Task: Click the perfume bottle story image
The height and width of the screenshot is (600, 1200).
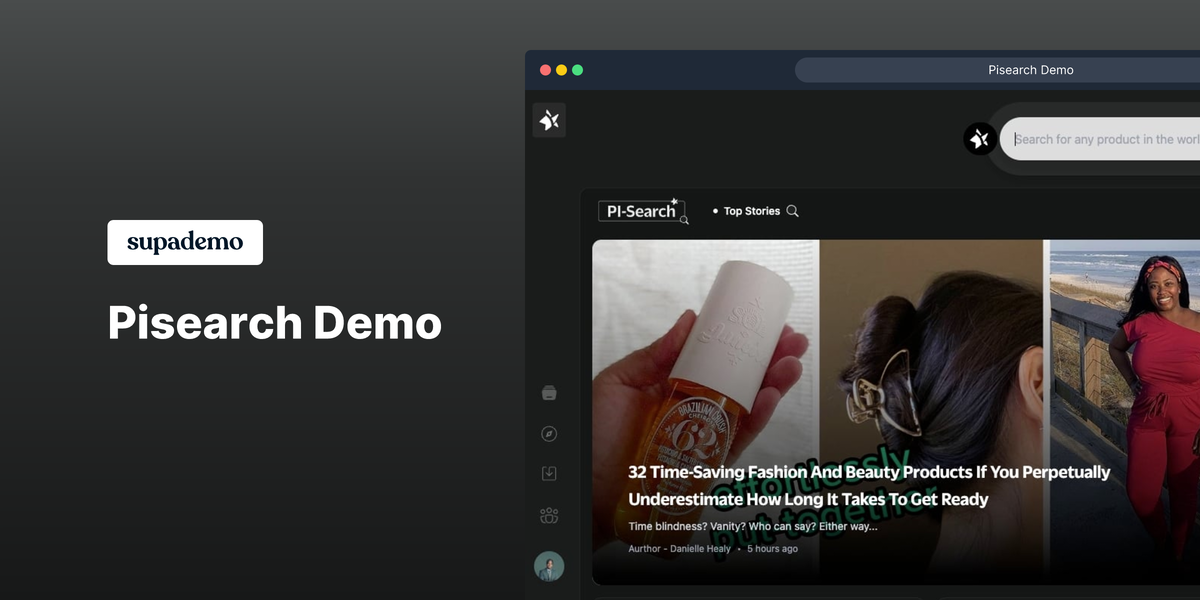Action: 705,350
